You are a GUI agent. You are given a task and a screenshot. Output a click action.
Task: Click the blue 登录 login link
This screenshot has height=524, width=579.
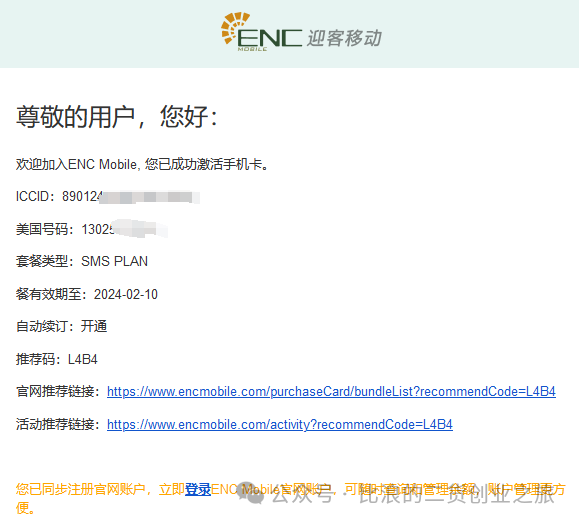tap(198, 489)
